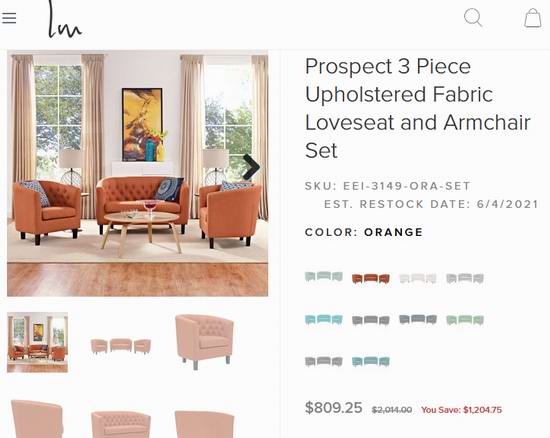This screenshot has width=550, height=438.
Task: Click the LM logo to go home
Action: point(65,19)
